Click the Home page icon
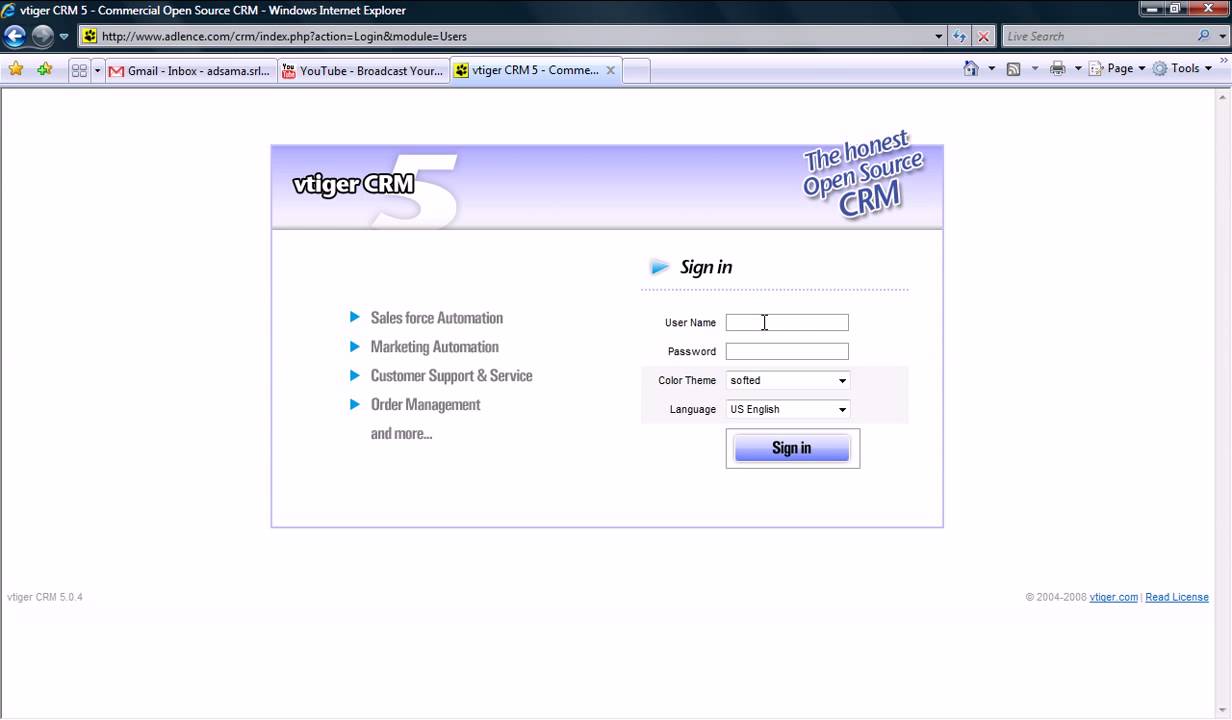Screen dimensions: 1232x720 970,69
